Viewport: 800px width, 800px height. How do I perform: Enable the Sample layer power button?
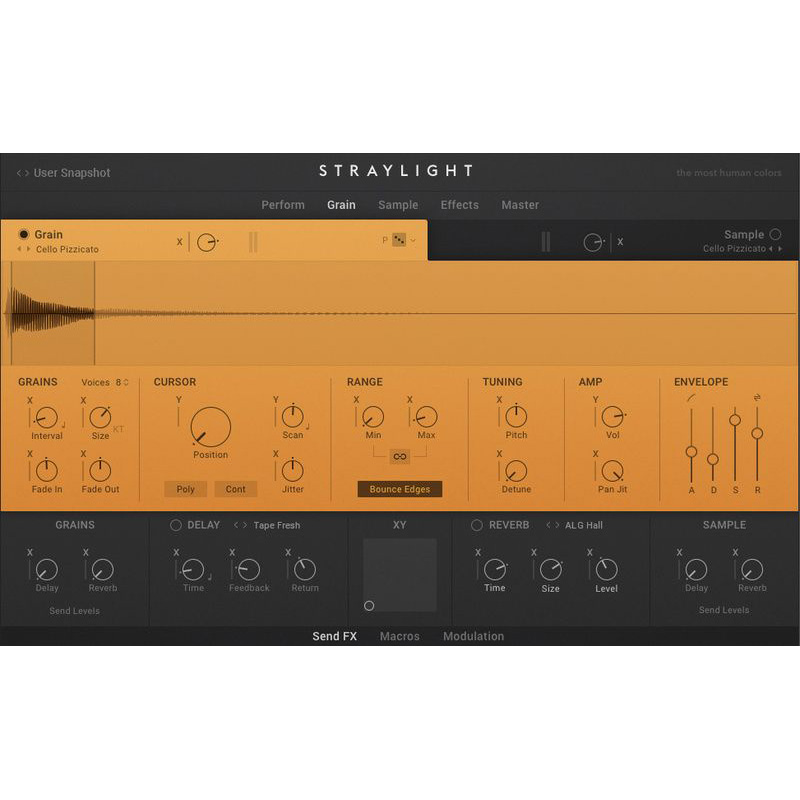coord(776,234)
